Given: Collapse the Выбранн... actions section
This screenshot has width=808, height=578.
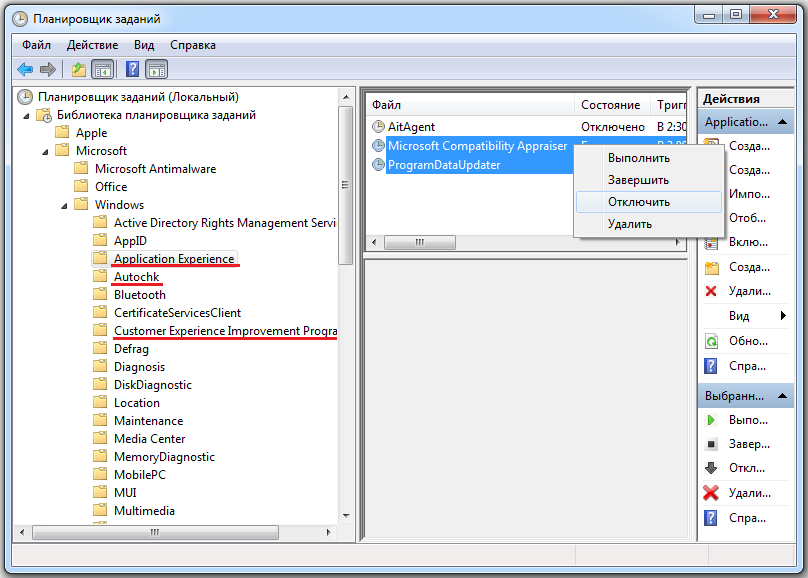Looking at the screenshot, I should pyautogui.click(x=782, y=396).
